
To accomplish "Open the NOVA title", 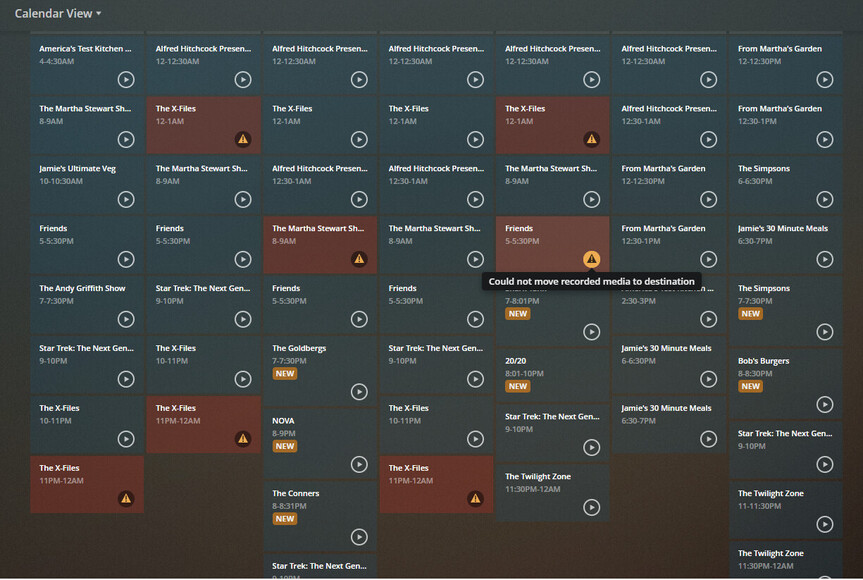I will [283, 421].
